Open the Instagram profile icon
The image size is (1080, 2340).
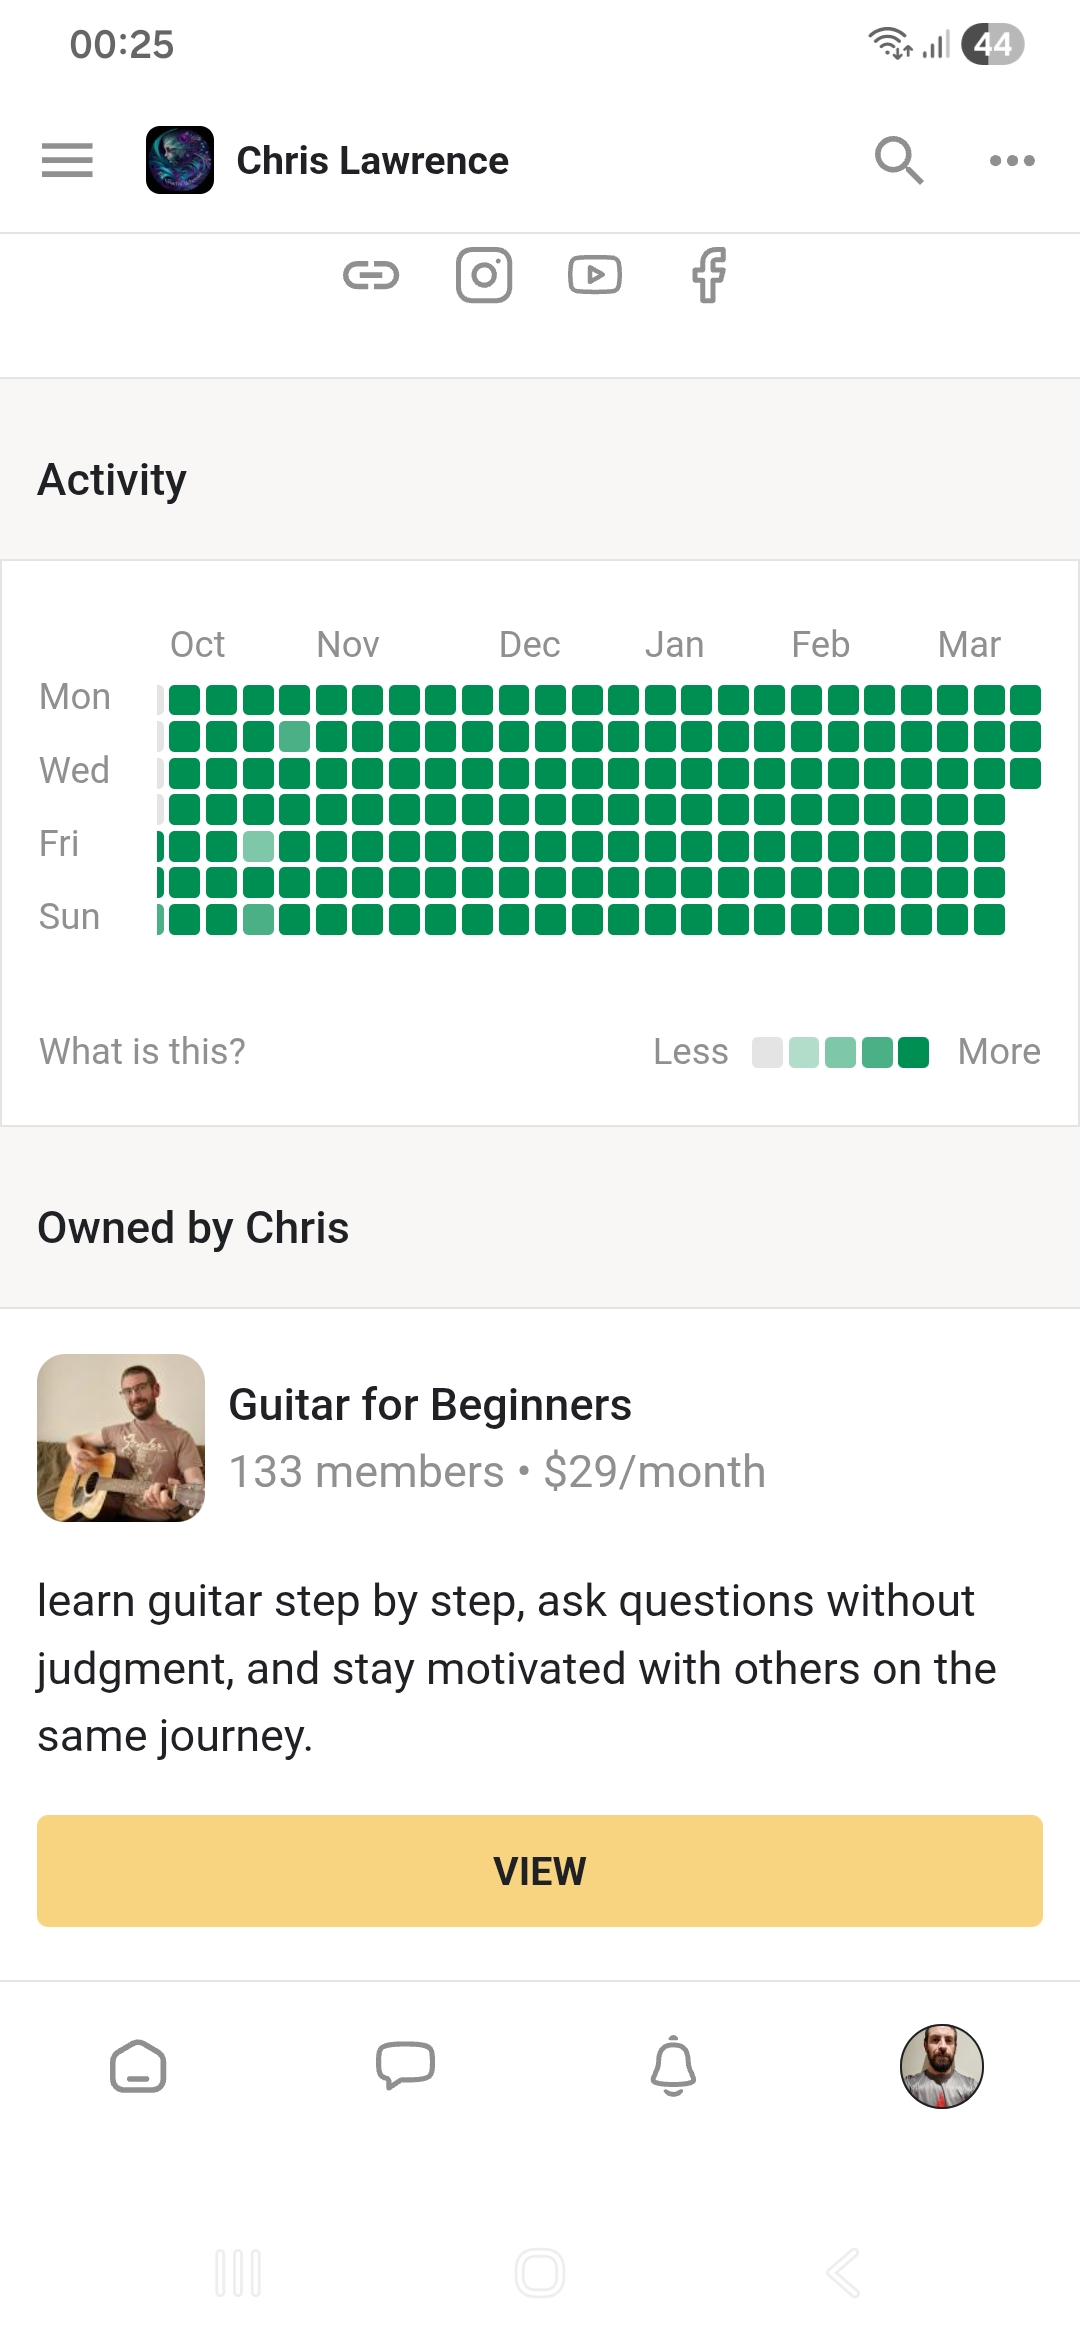pos(484,275)
